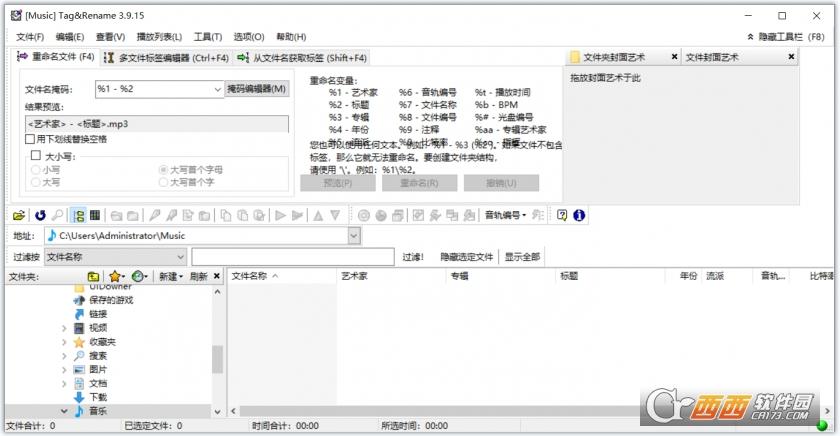This screenshot has width=840, height=436.
Task: Open the 播放列表(L) menu
Action: click(159, 37)
